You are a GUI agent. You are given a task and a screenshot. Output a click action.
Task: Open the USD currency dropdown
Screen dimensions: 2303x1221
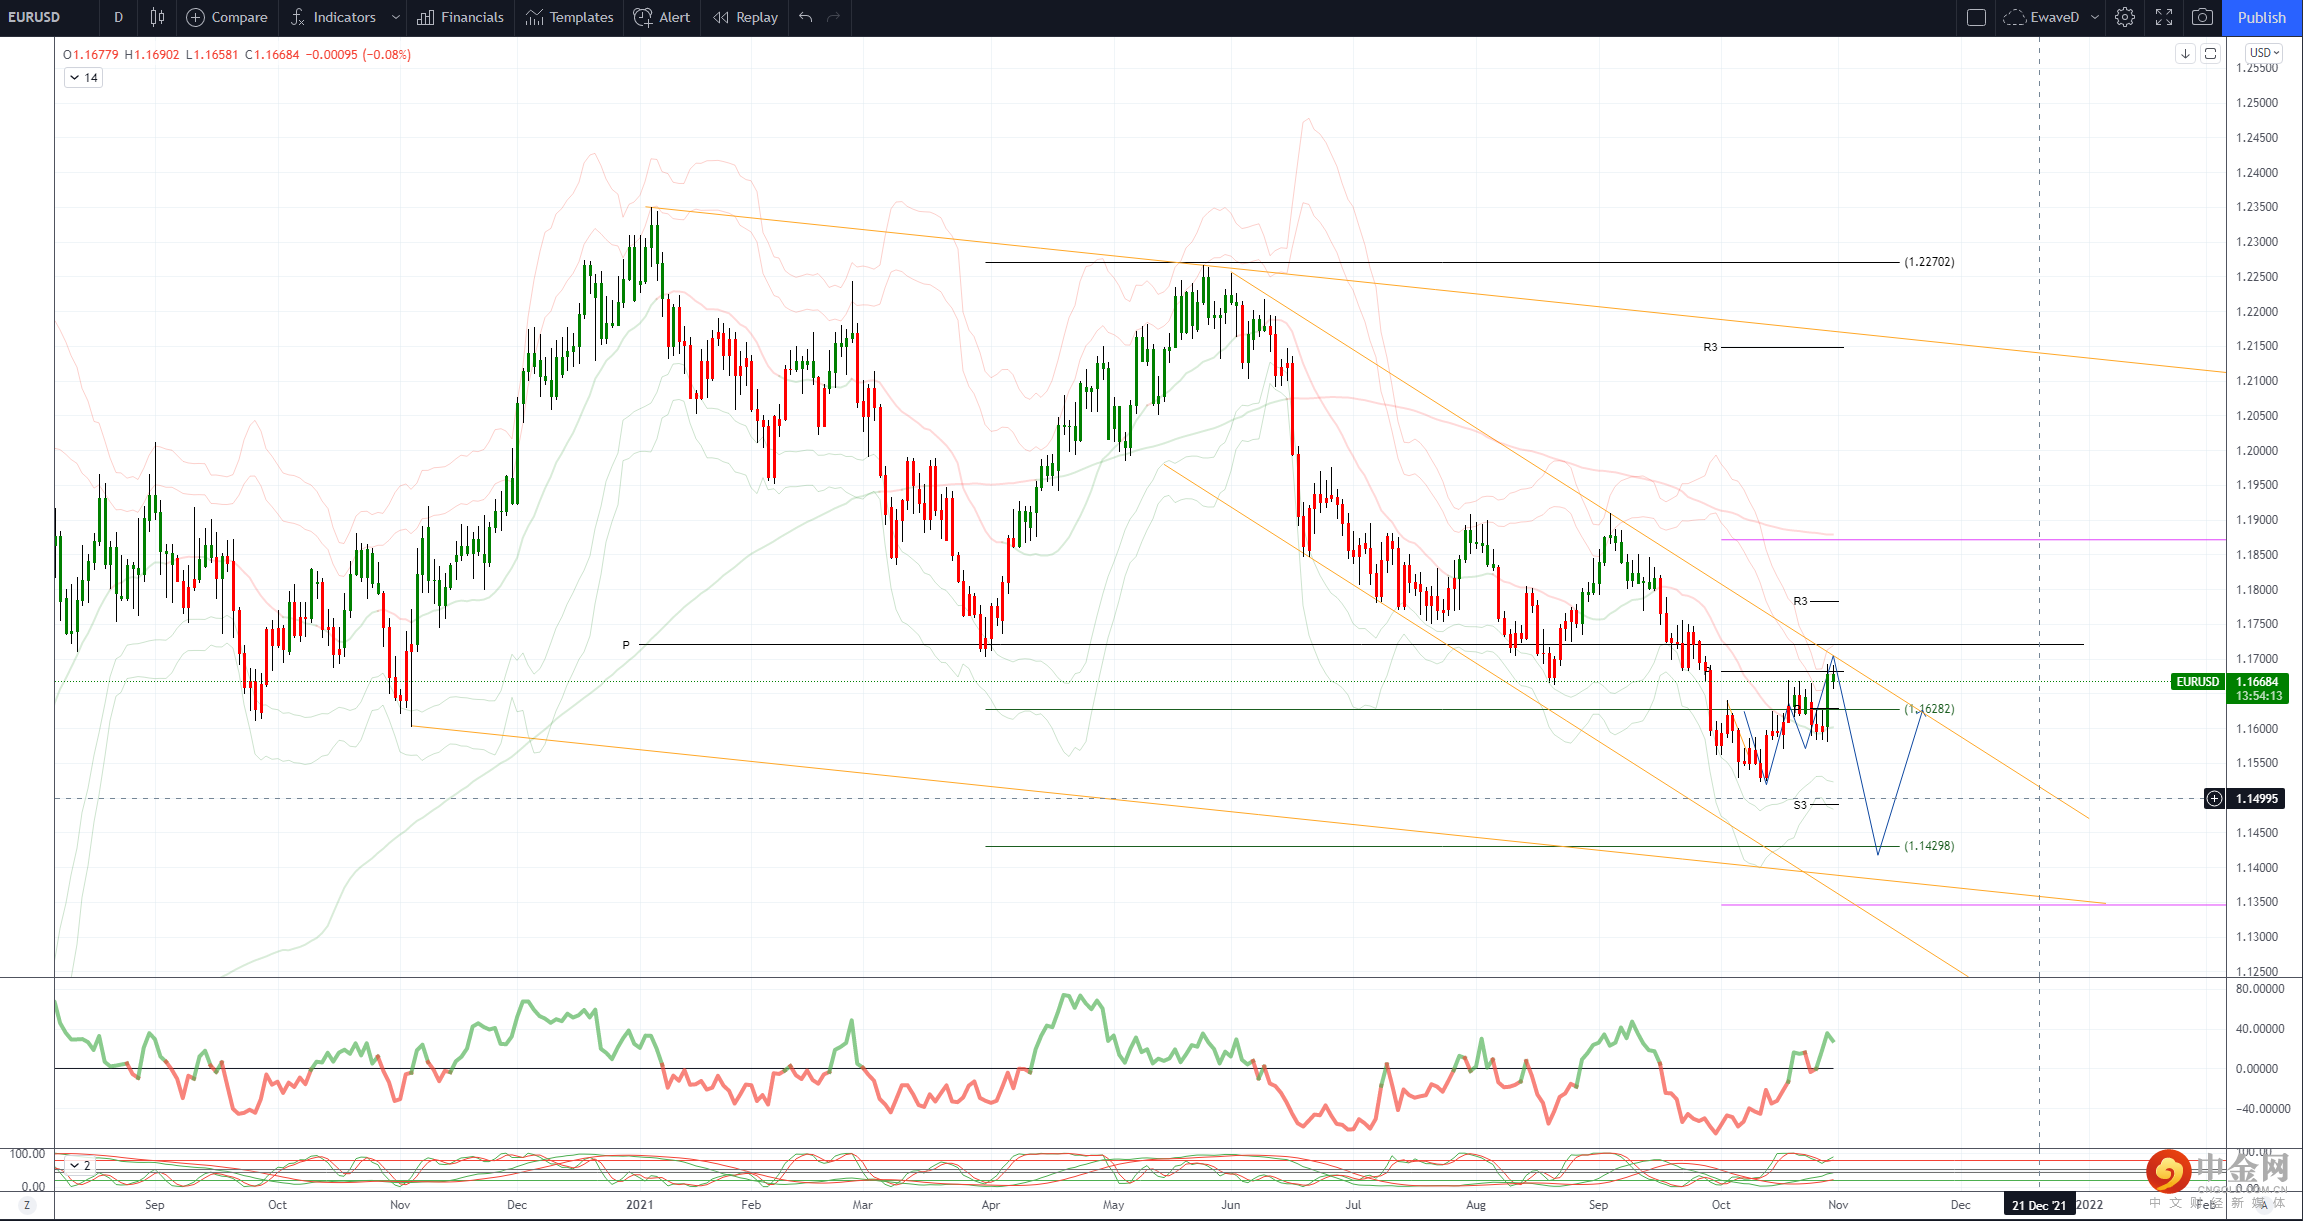[2264, 53]
